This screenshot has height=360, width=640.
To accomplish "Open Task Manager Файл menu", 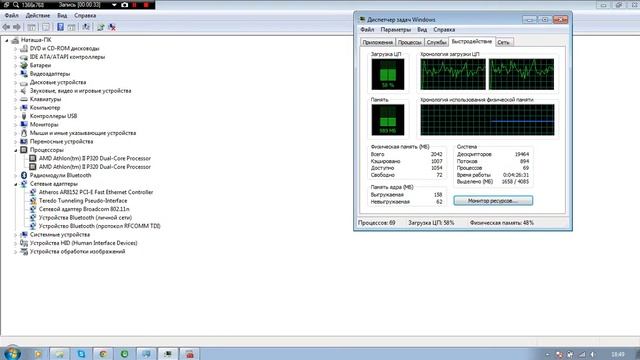I will click(367, 30).
